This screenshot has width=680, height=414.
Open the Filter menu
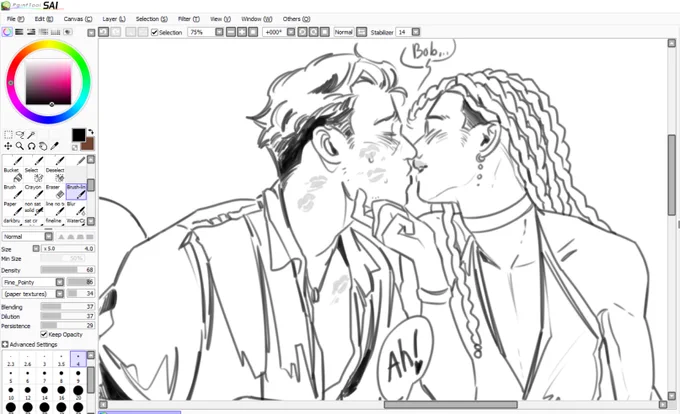(x=189, y=19)
